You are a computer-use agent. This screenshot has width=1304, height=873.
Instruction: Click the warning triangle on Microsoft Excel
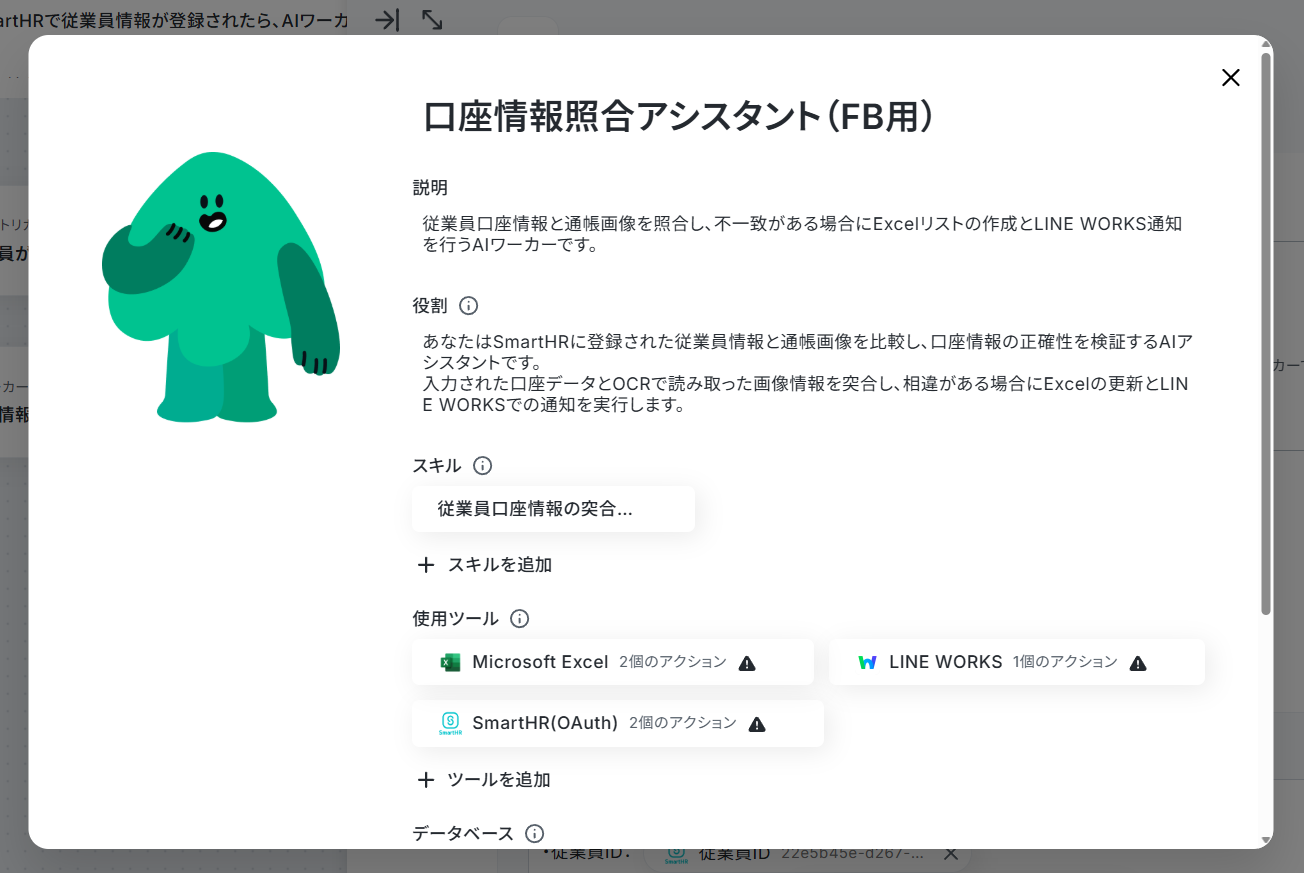[747, 663]
